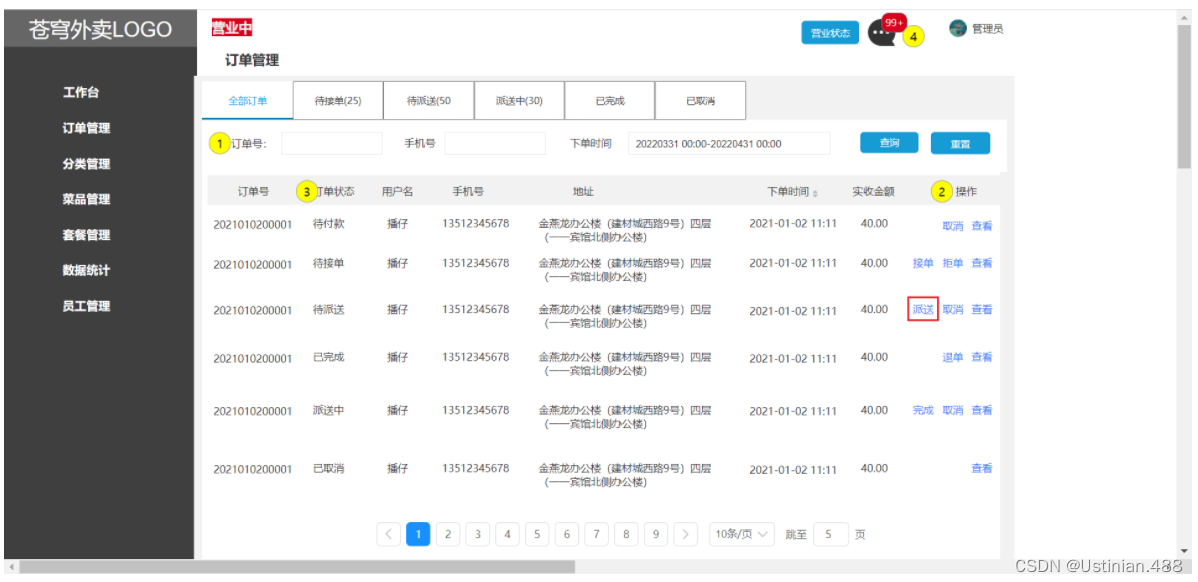Switch to 已取消 tab

pyautogui.click(x=700, y=101)
